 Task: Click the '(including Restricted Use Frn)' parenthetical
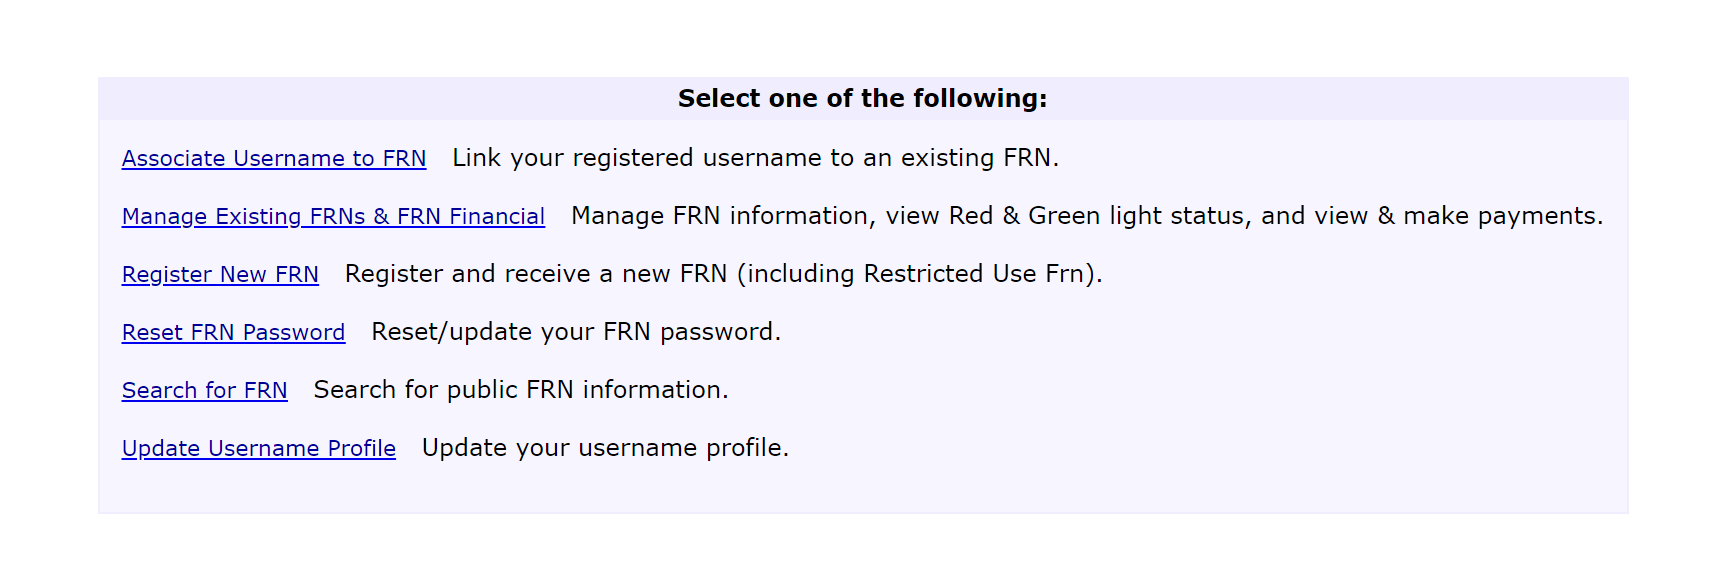(x=919, y=274)
